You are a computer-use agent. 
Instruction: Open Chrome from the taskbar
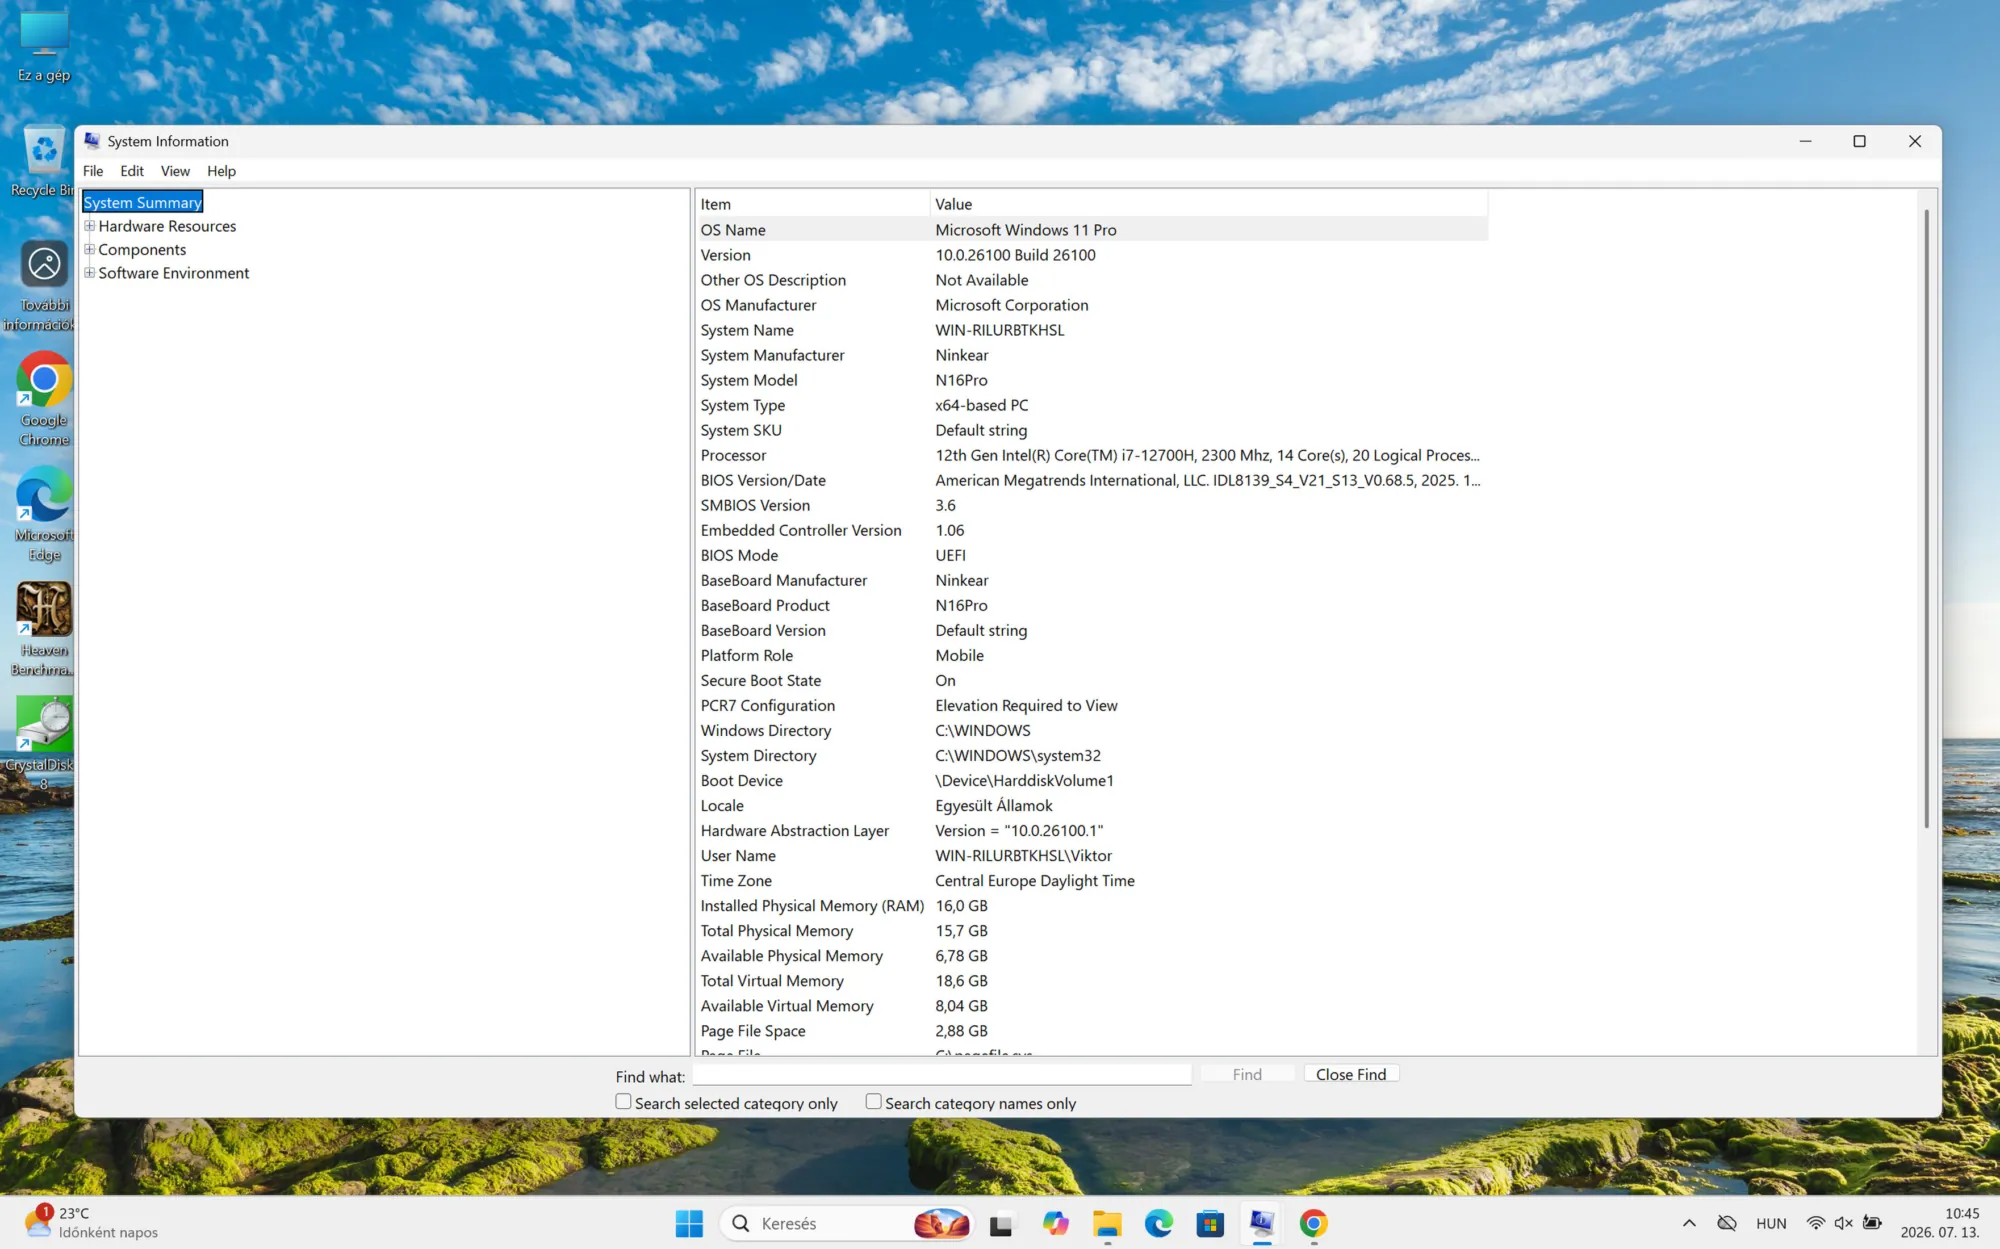(x=1314, y=1223)
